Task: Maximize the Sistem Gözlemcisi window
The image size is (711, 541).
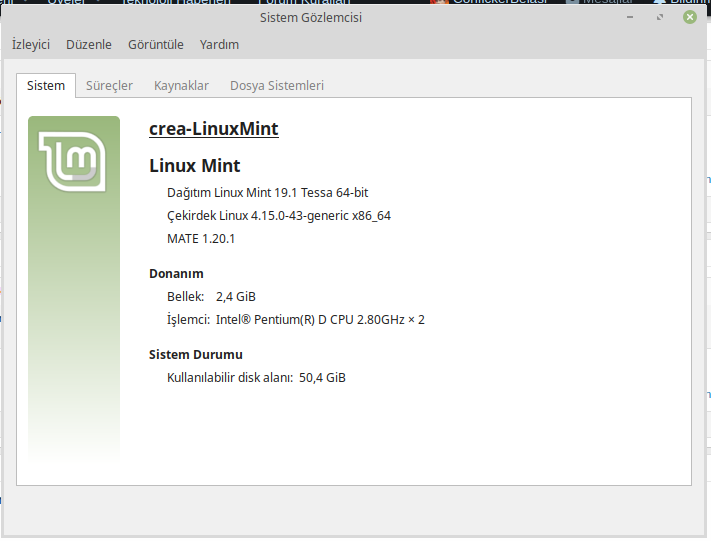Action: (x=660, y=17)
